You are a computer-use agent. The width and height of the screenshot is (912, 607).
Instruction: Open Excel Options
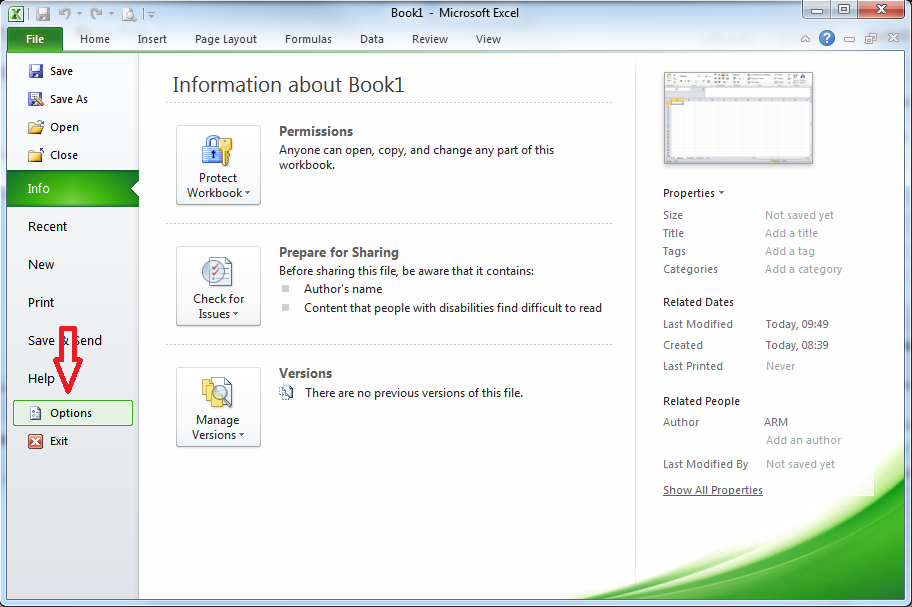pos(73,413)
